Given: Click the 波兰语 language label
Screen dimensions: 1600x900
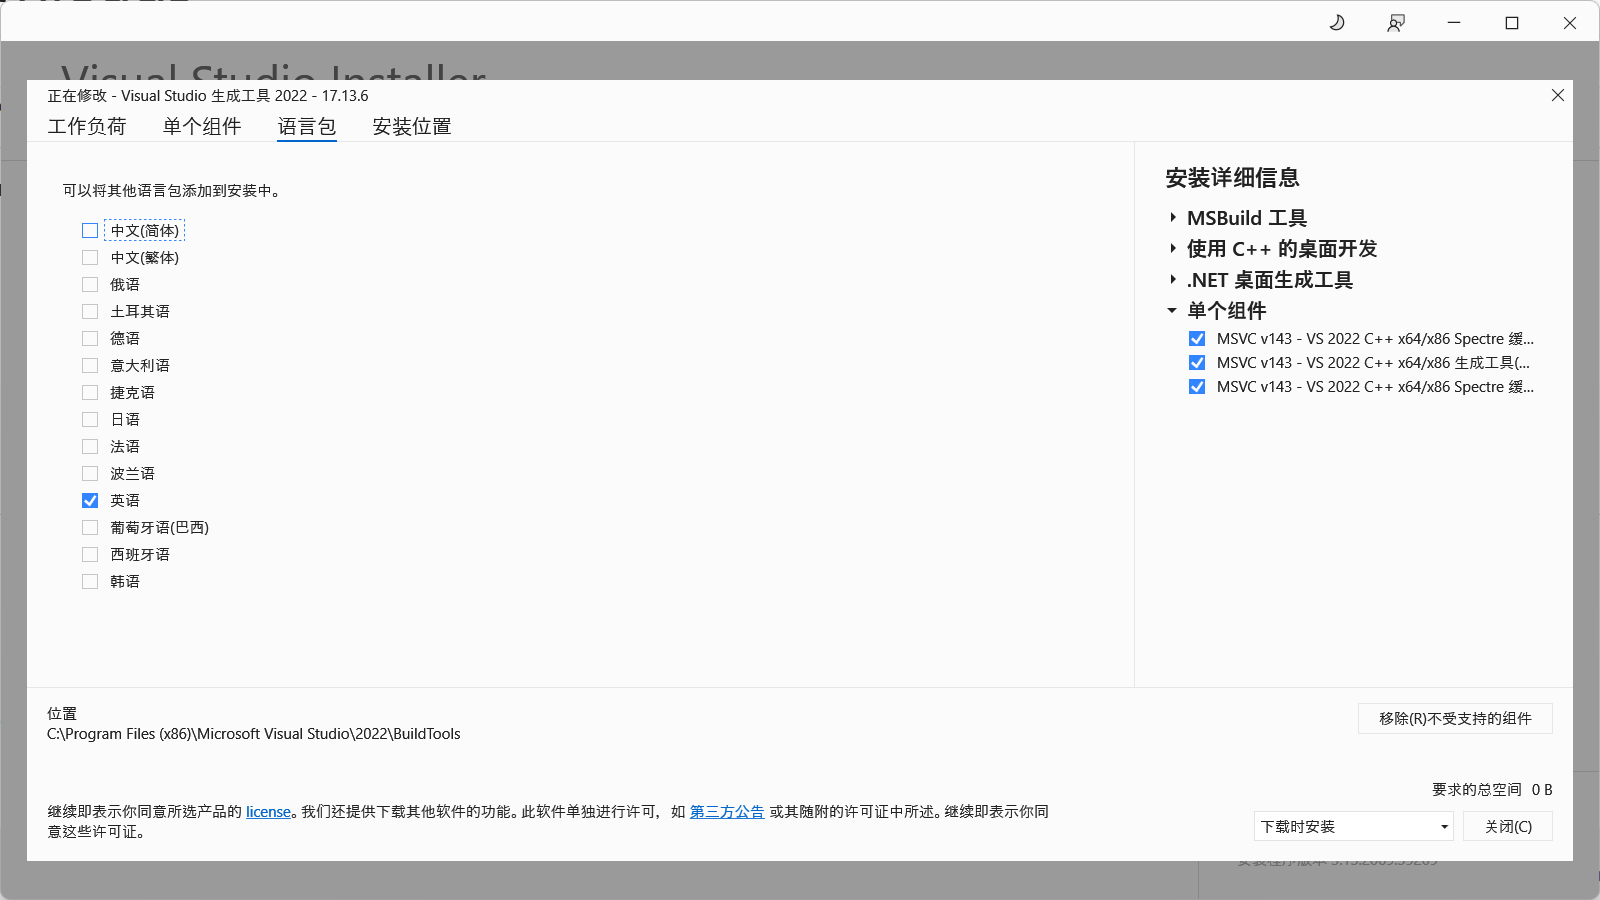Looking at the screenshot, I should click(132, 474).
